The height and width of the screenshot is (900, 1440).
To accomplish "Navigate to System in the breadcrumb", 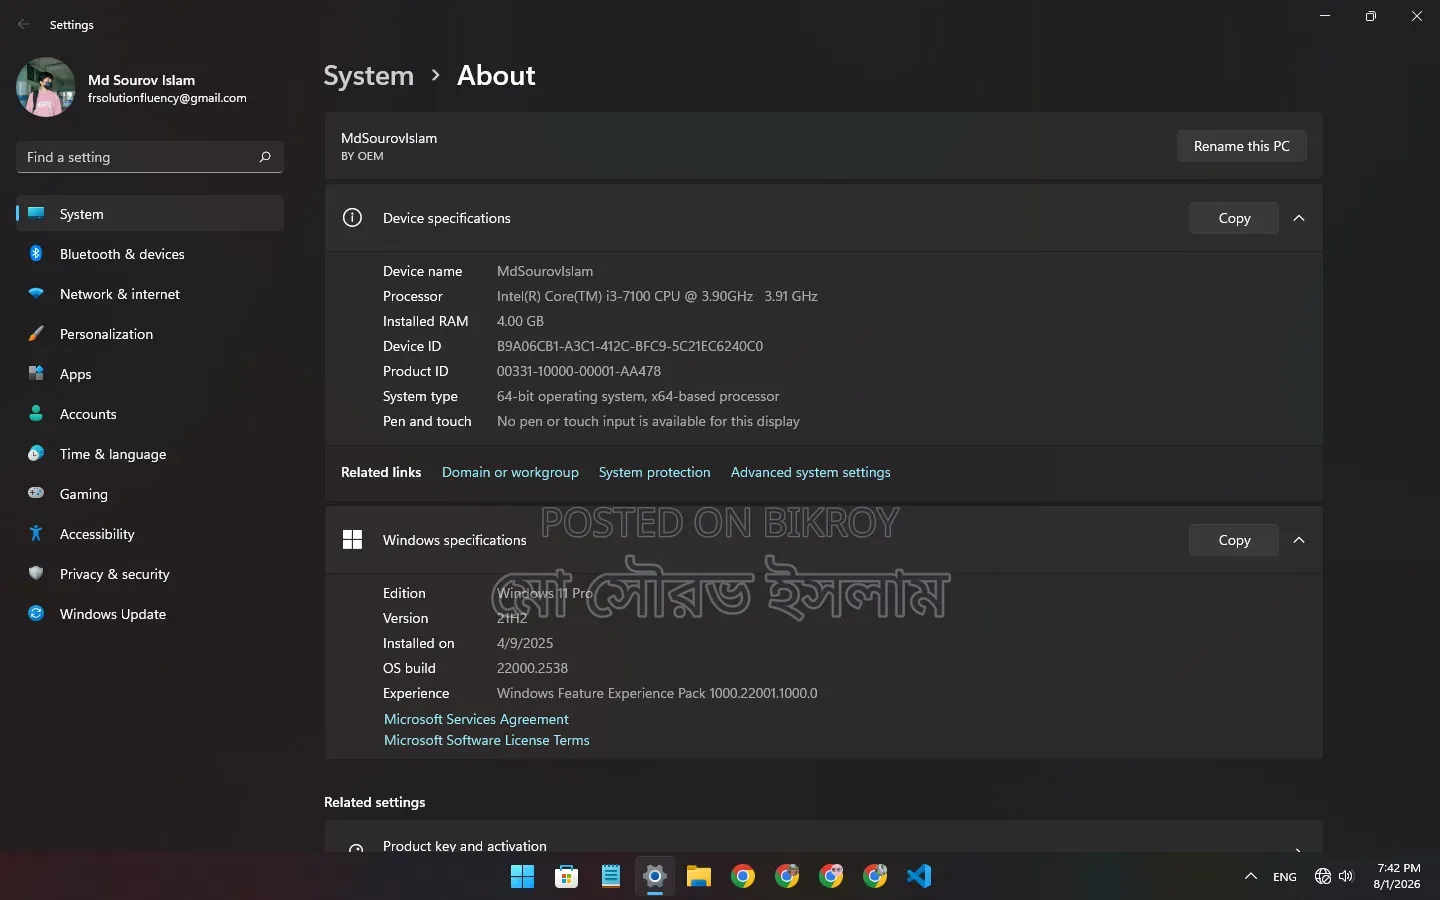I will [368, 76].
